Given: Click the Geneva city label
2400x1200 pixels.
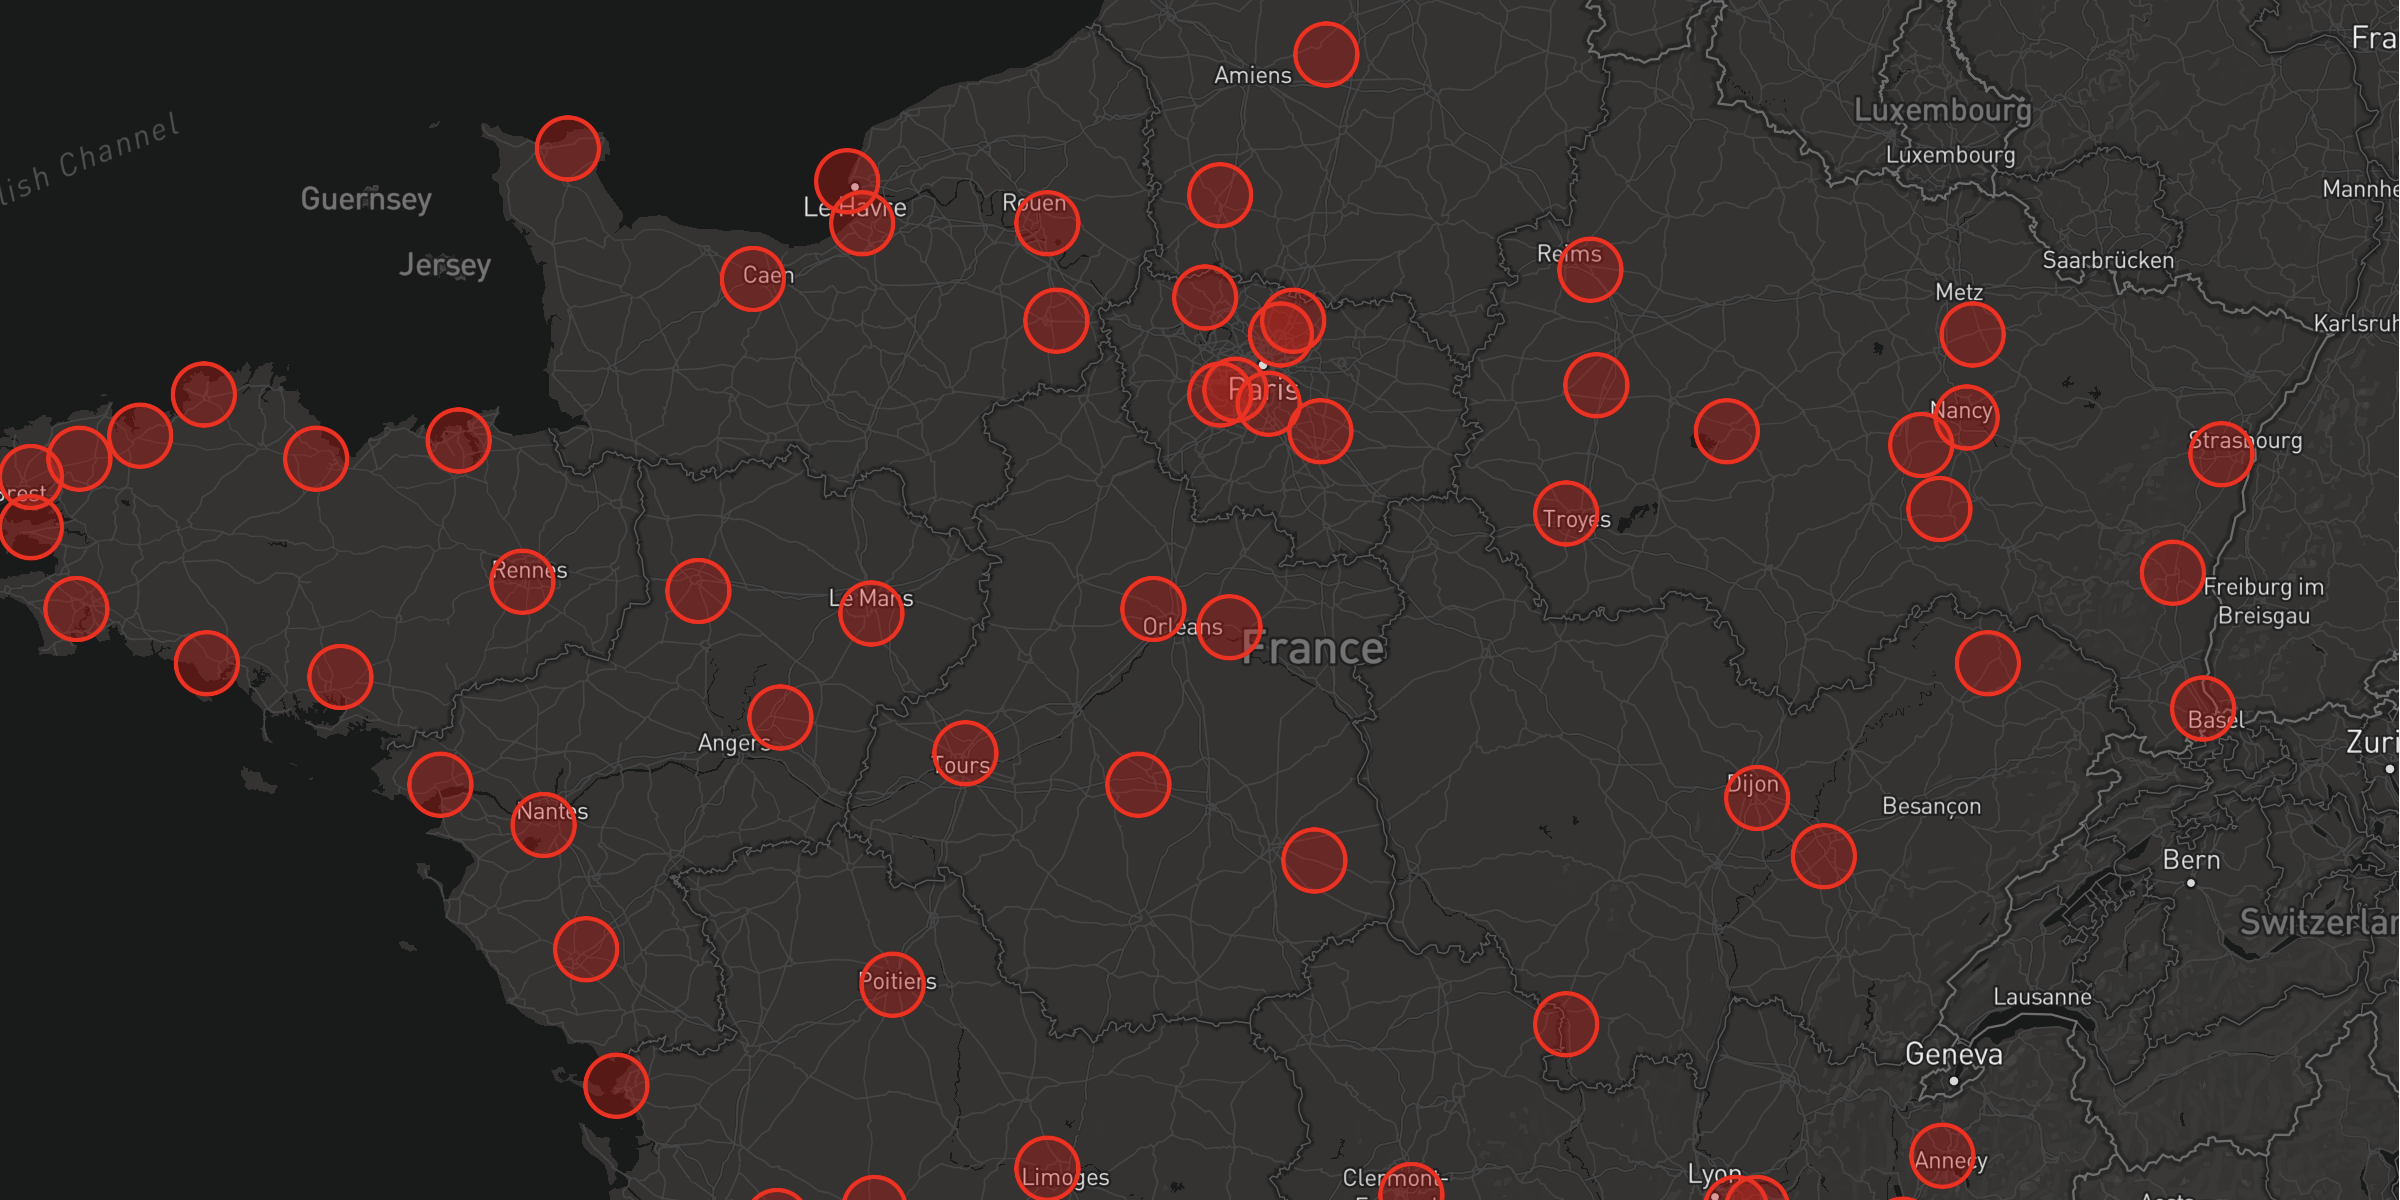Looking at the screenshot, I should (x=1953, y=1054).
